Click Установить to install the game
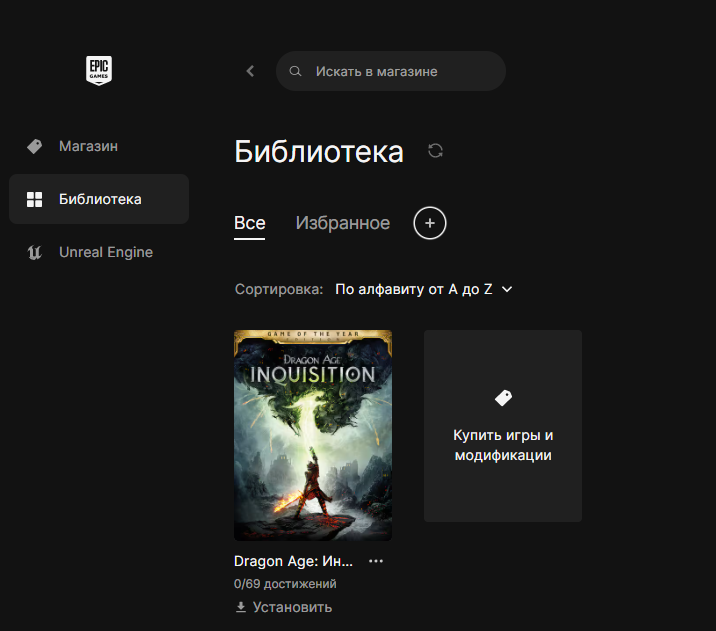716x631 pixels. point(292,607)
